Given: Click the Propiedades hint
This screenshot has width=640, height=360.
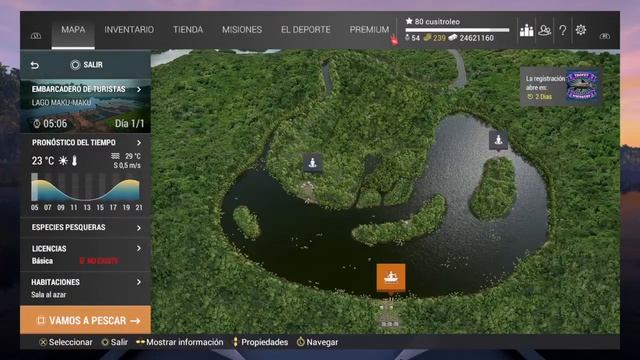Looking at the screenshot, I should point(260,342).
